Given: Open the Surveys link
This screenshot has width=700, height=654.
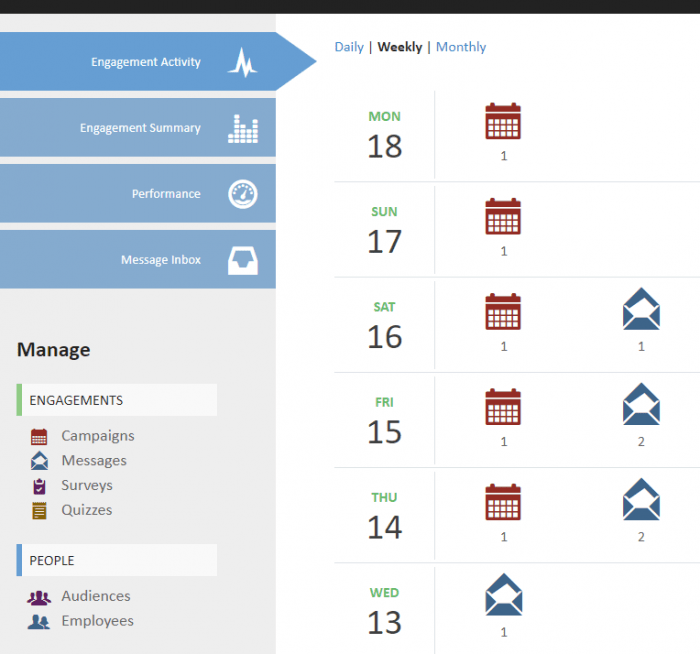Looking at the screenshot, I should pos(87,485).
